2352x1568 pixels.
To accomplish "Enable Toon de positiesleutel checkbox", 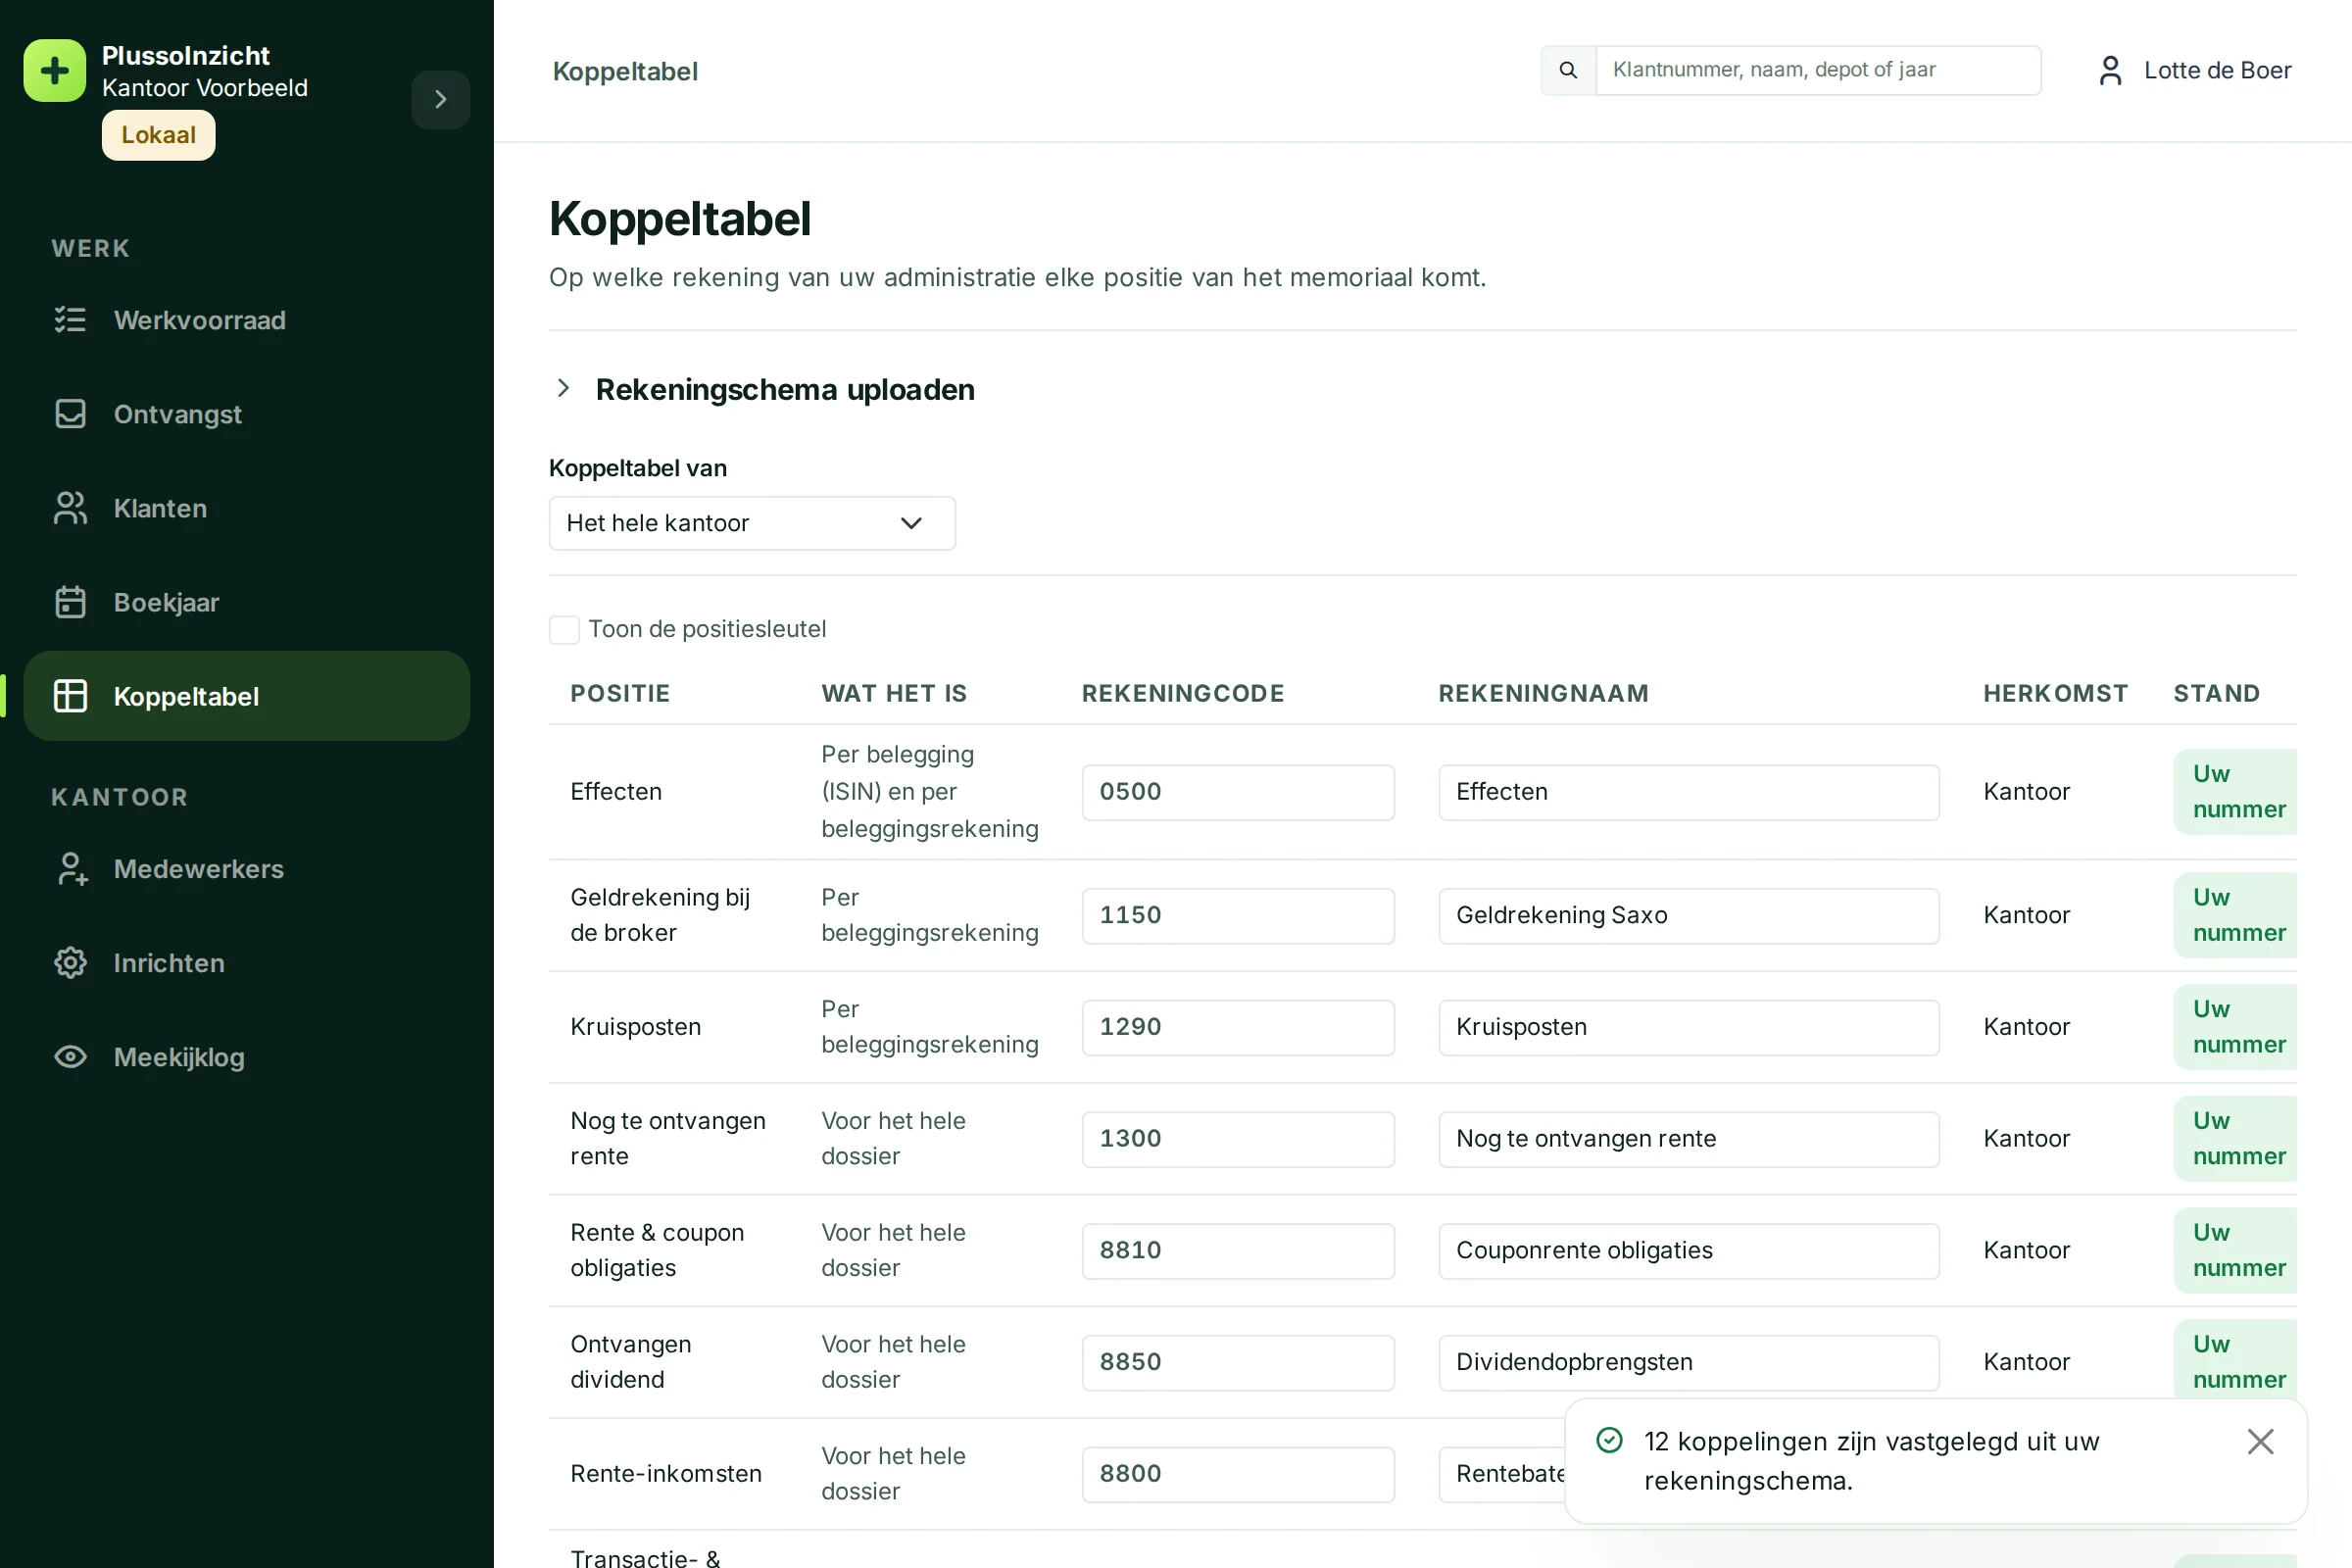I will (x=564, y=629).
